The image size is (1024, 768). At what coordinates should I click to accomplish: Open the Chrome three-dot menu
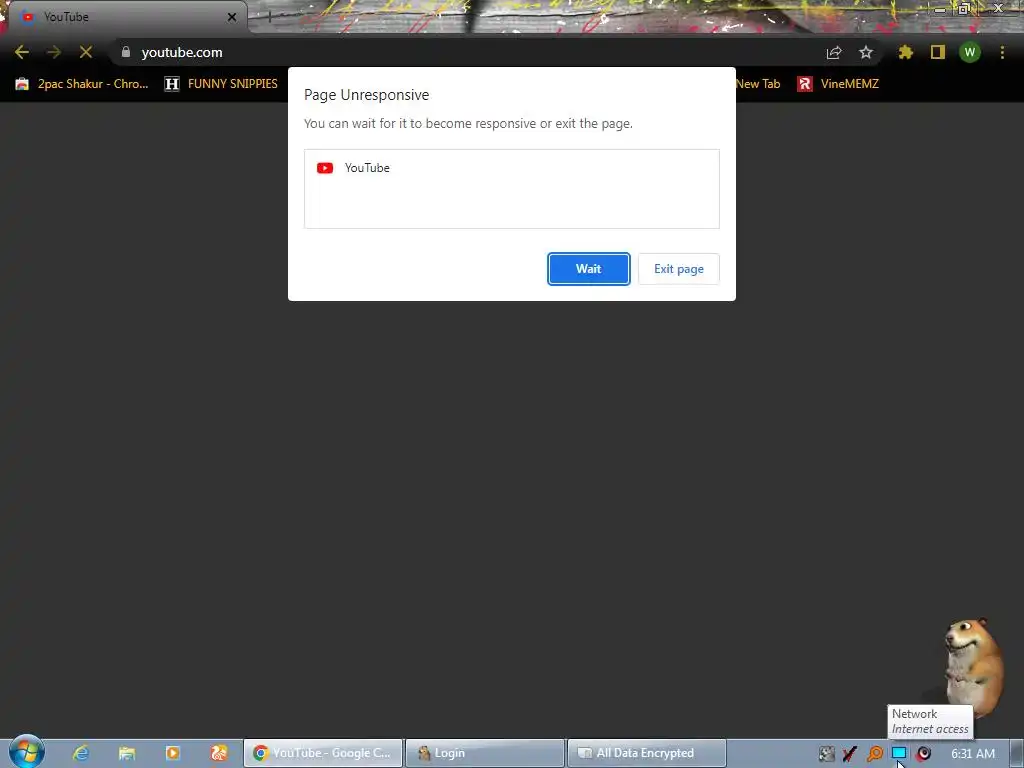1002,52
